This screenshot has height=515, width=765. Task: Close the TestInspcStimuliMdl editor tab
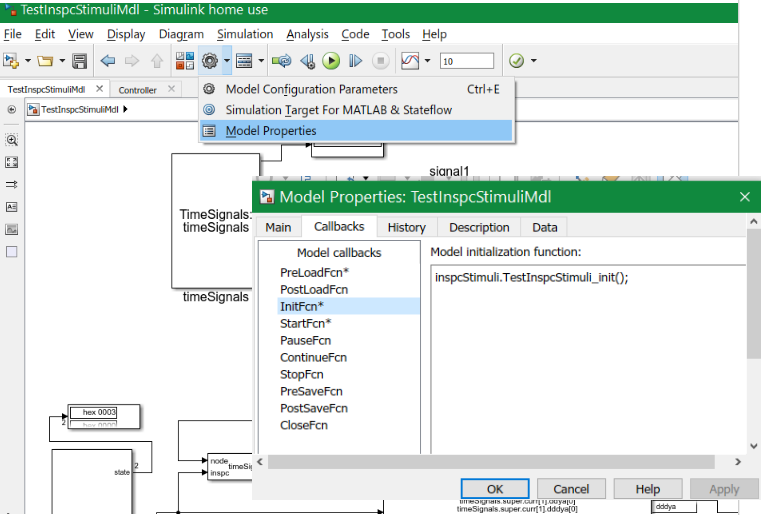[100, 89]
